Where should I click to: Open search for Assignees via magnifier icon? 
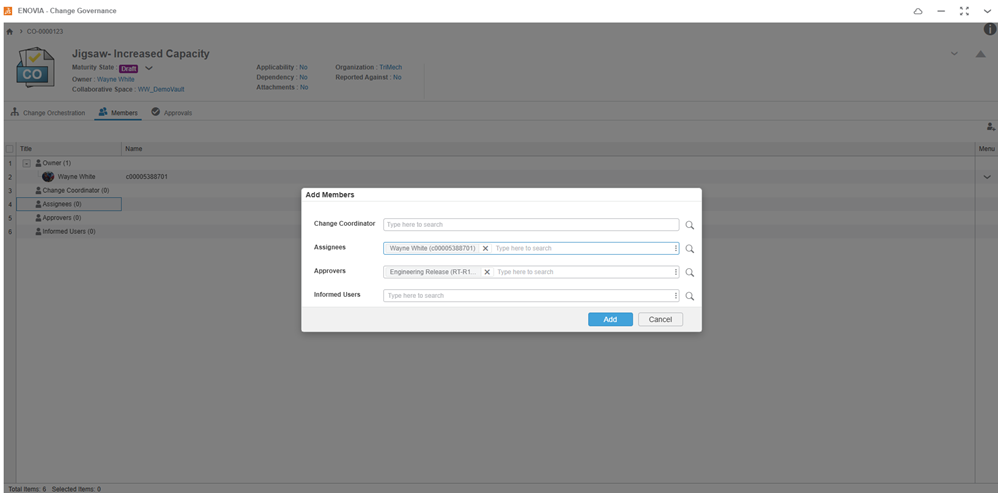(x=690, y=249)
